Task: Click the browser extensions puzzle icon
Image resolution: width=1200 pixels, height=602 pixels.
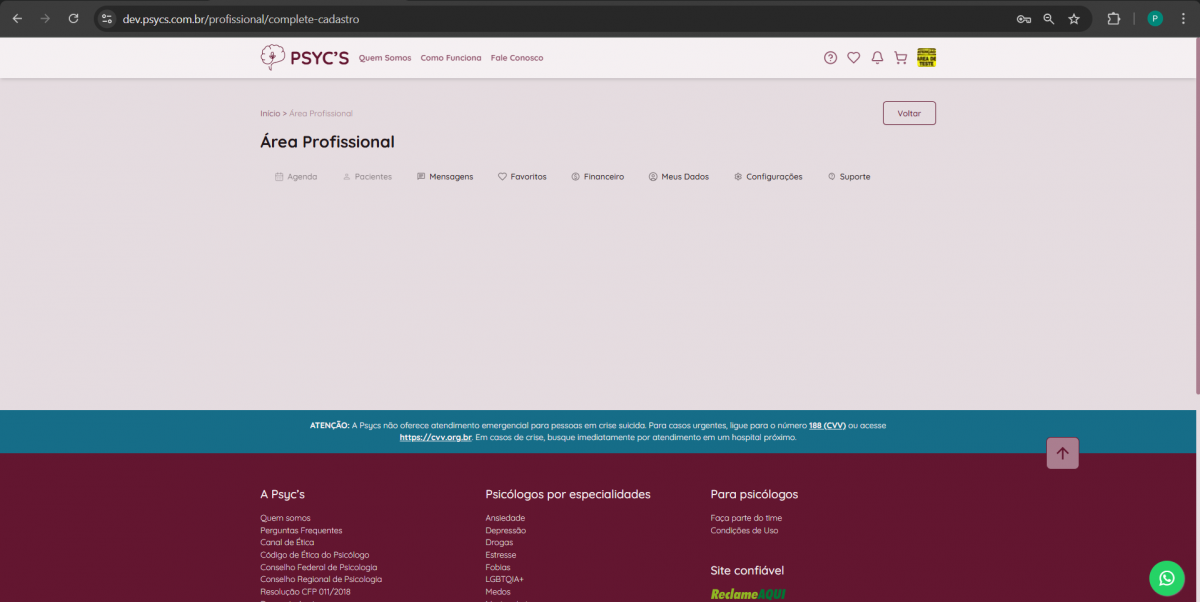Action: [1113, 18]
